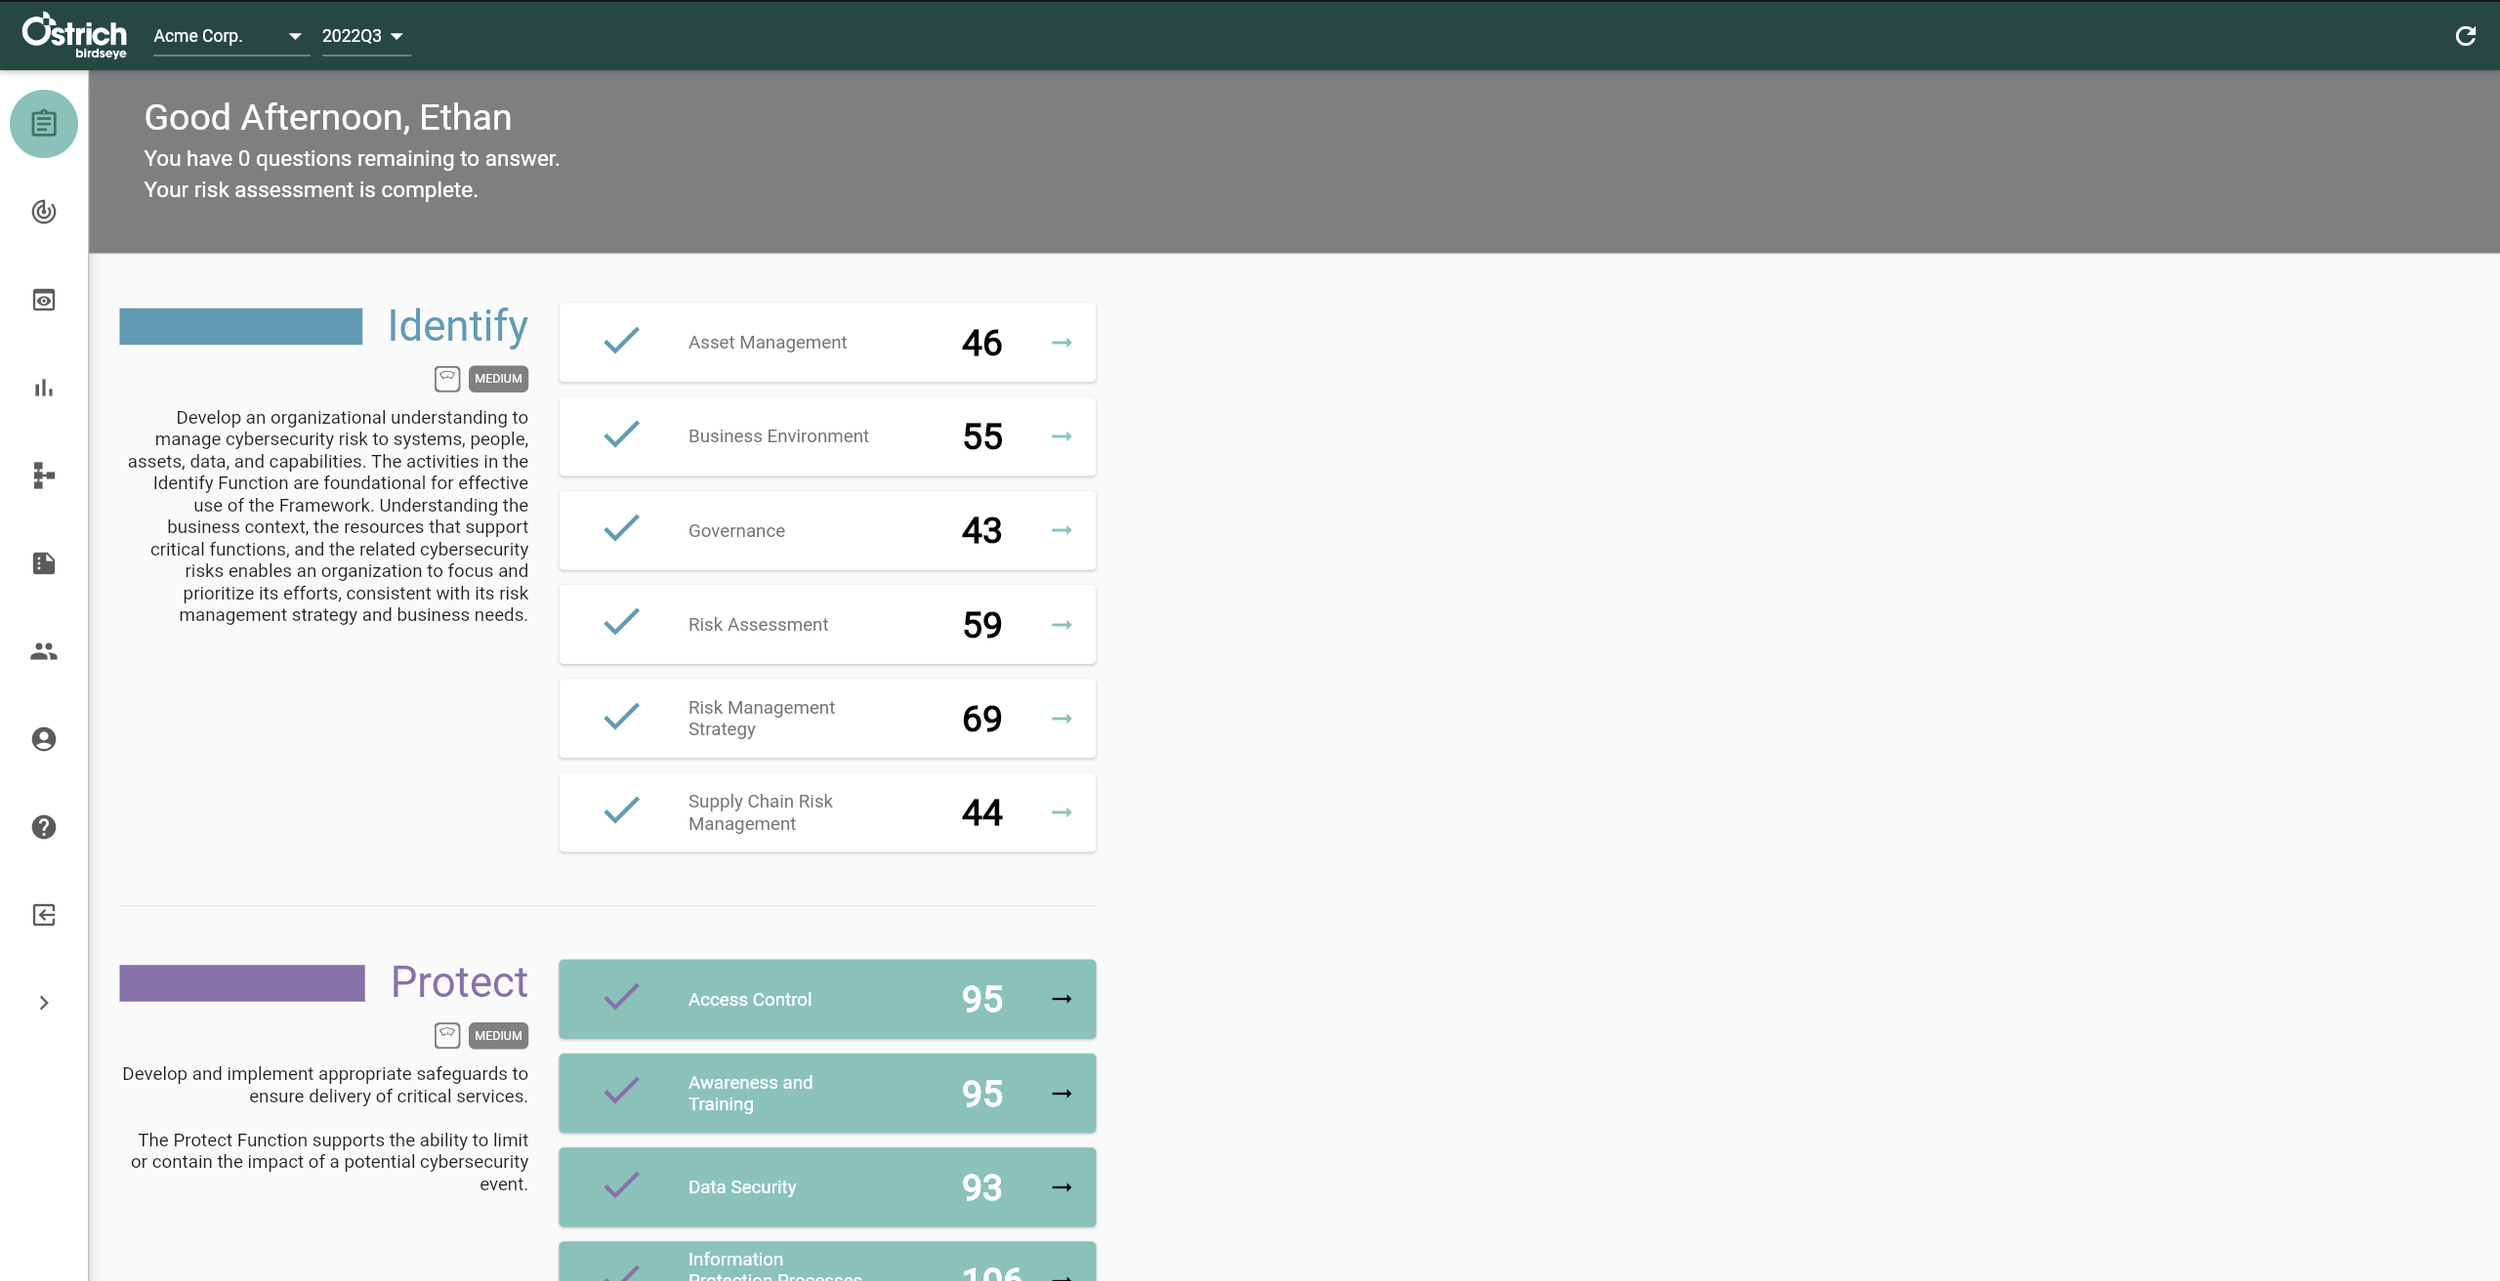Open the bar chart reports view
This screenshot has width=2500, height=1281.
(x=44, y=387)
